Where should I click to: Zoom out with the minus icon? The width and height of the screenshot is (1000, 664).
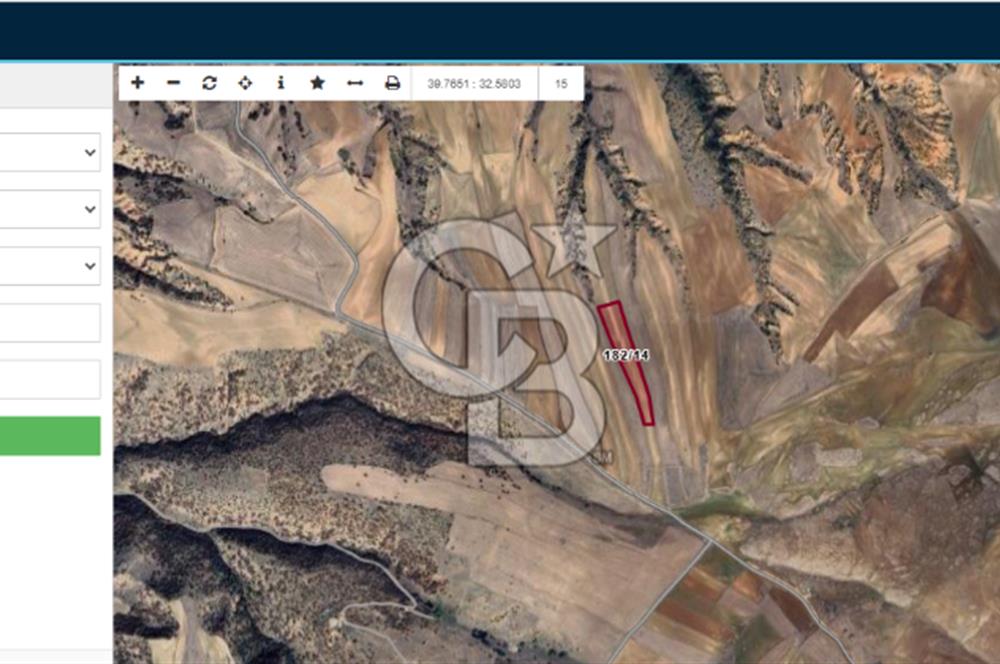(x=173, y=83)
